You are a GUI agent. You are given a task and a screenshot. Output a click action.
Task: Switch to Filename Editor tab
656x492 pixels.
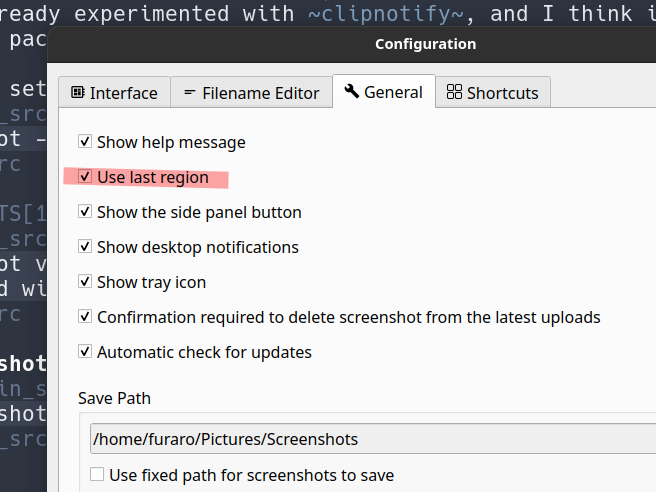tap(250, 93)
